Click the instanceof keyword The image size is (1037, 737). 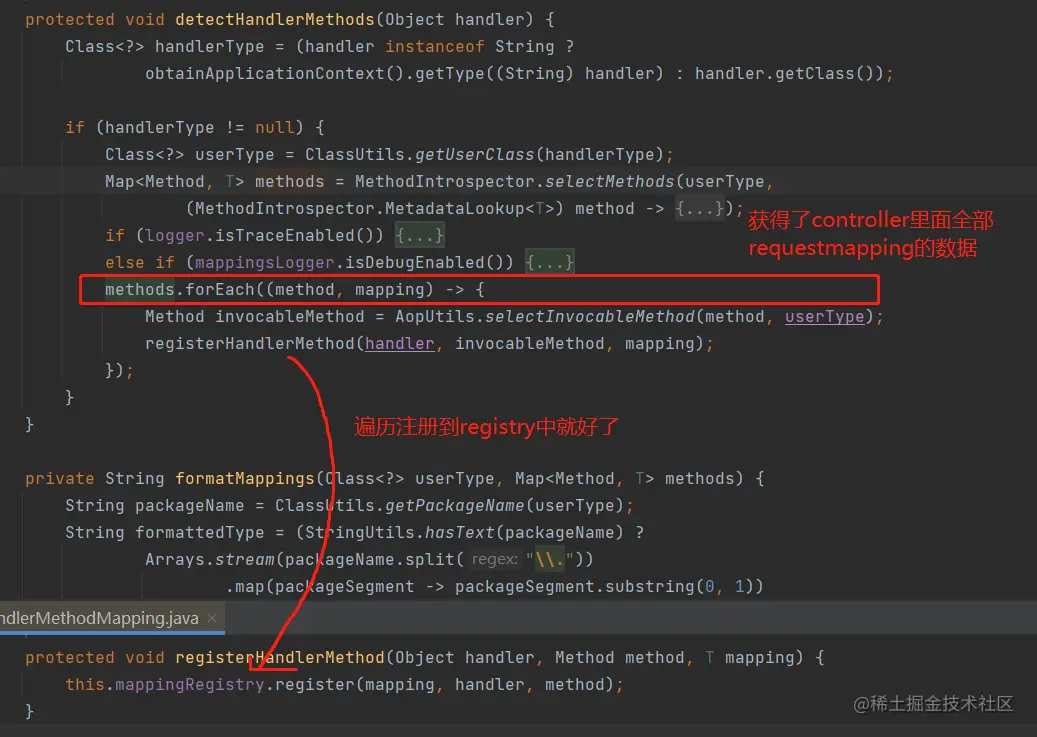tap(435, 46)
